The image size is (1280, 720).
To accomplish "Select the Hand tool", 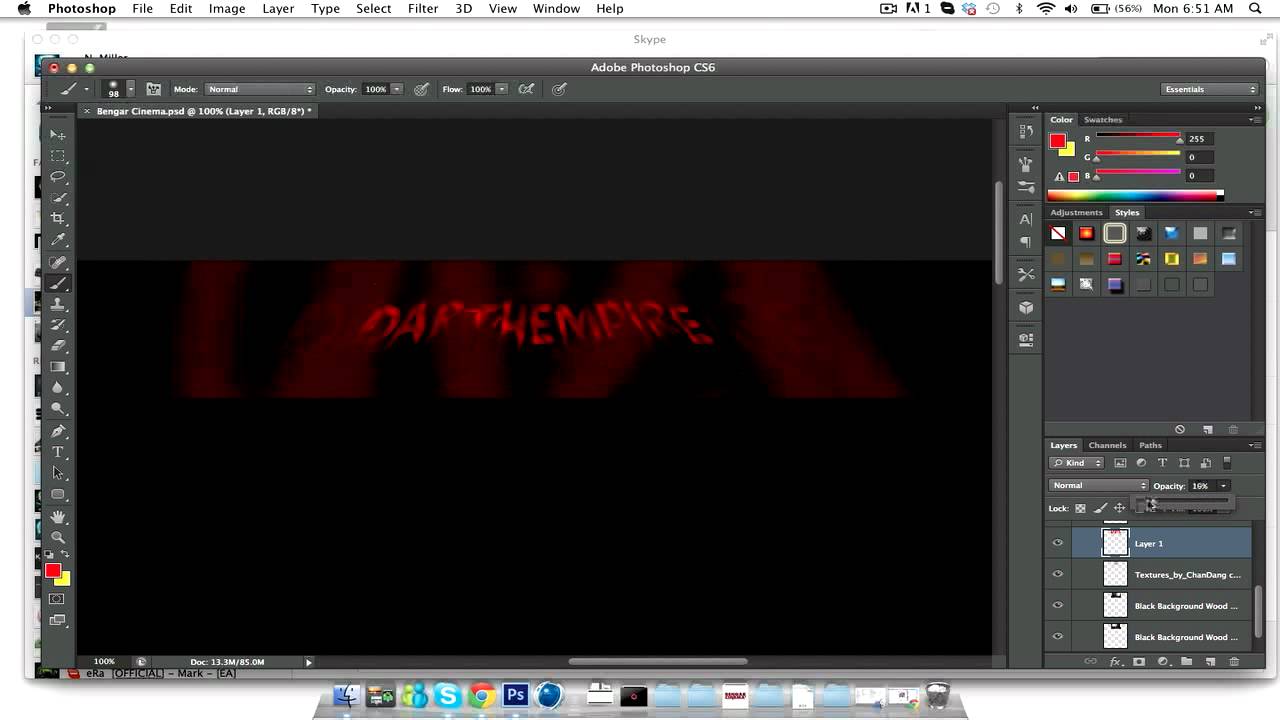I will pyautogui.click(x=58, y=516).
